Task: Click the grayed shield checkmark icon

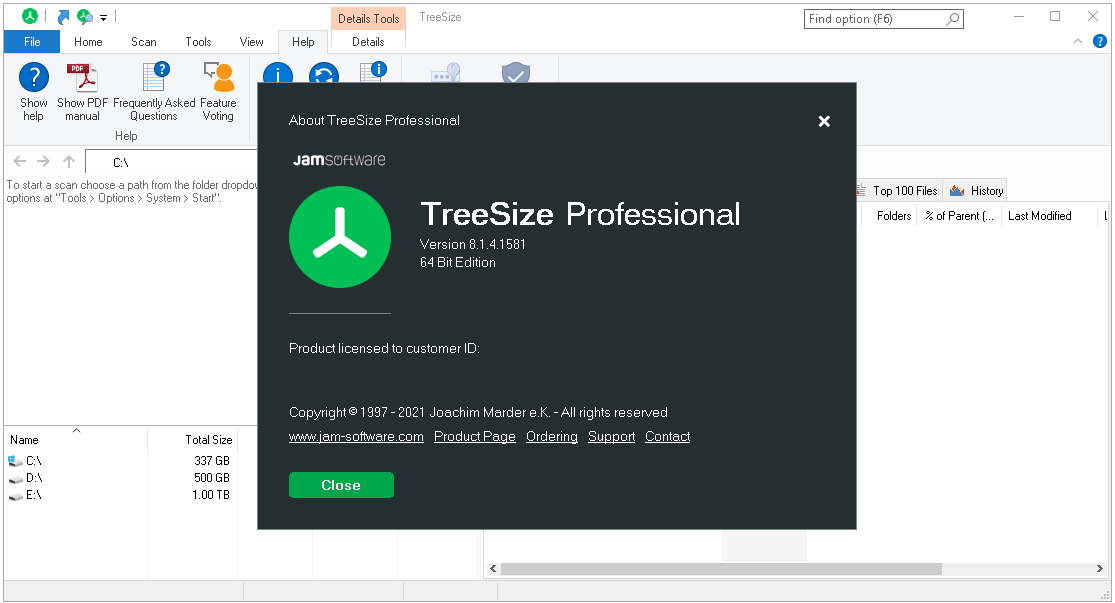Action: 516,73
